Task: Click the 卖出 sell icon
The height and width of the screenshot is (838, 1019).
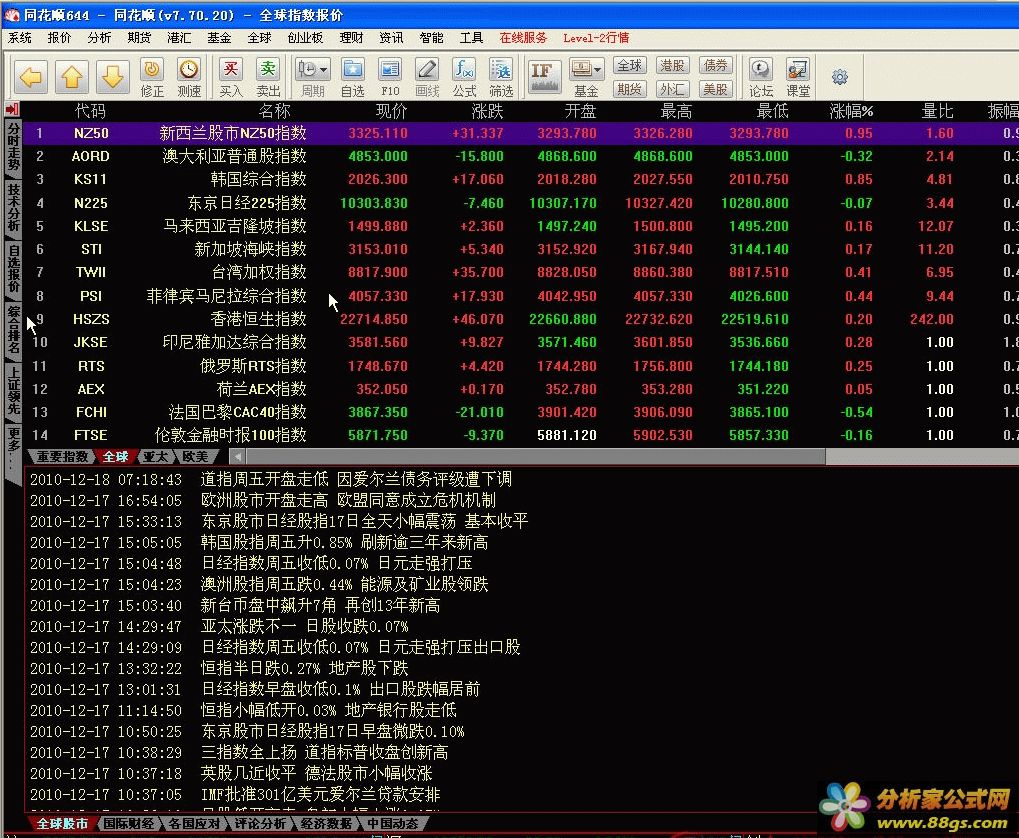Action: point(268,77)
